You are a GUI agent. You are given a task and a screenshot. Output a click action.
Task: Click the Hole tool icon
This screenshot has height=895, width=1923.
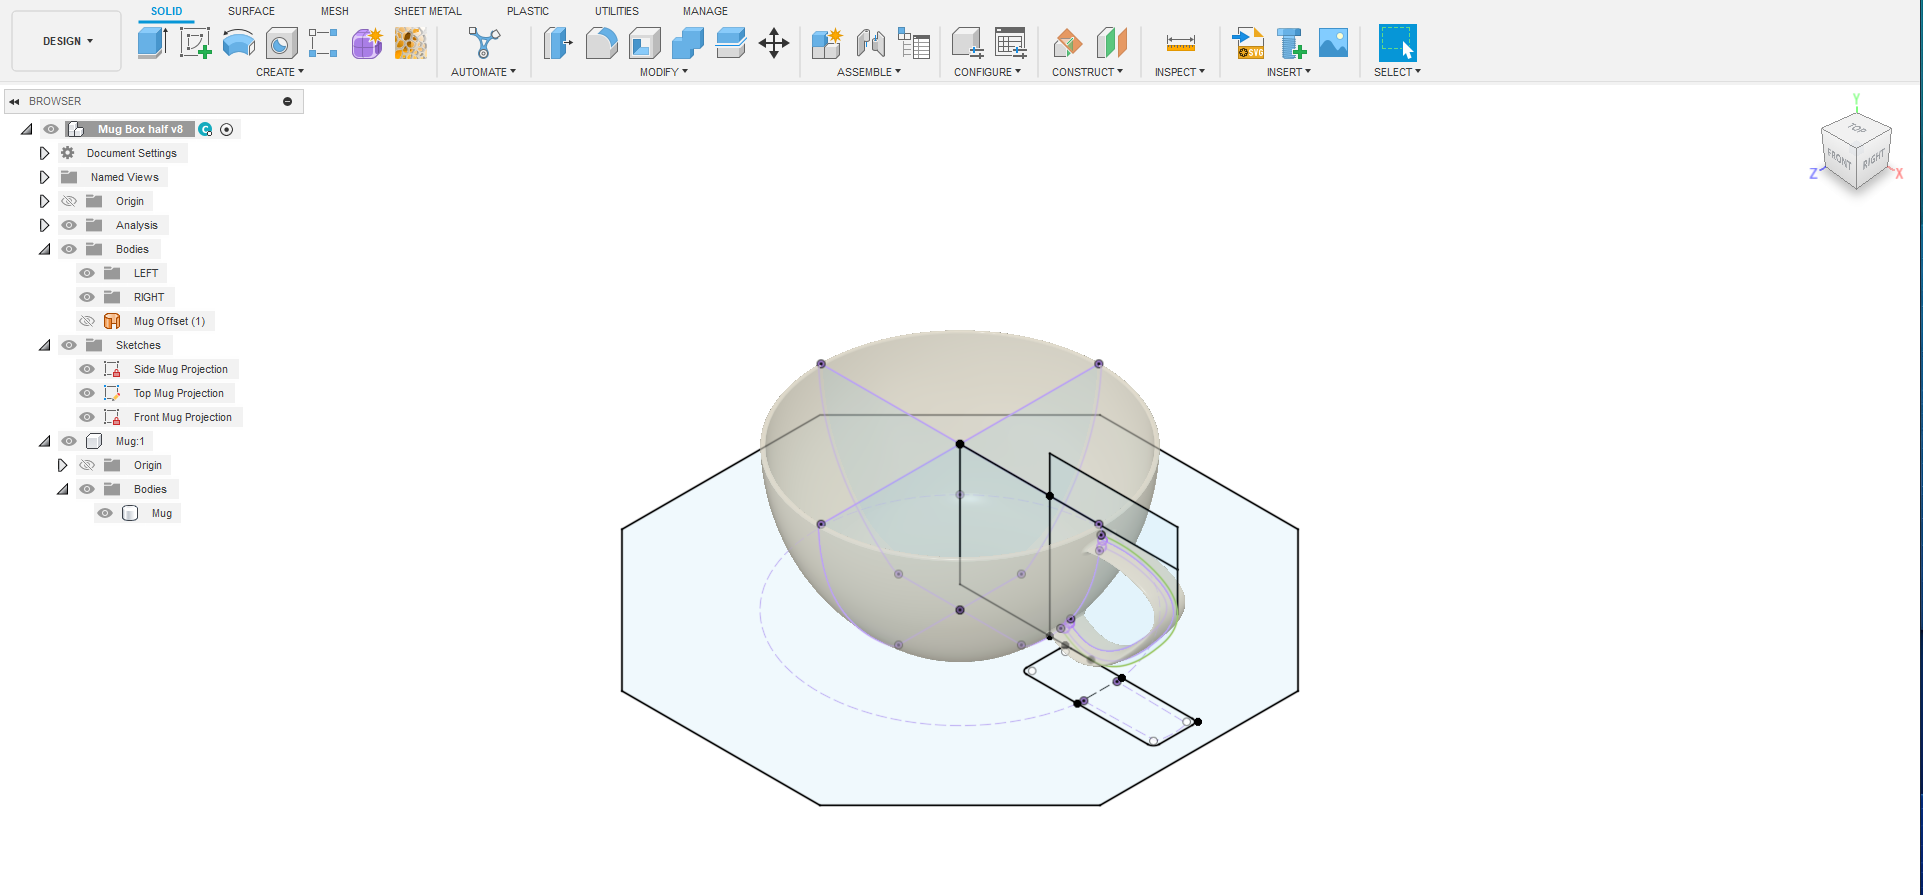(281, 43)
